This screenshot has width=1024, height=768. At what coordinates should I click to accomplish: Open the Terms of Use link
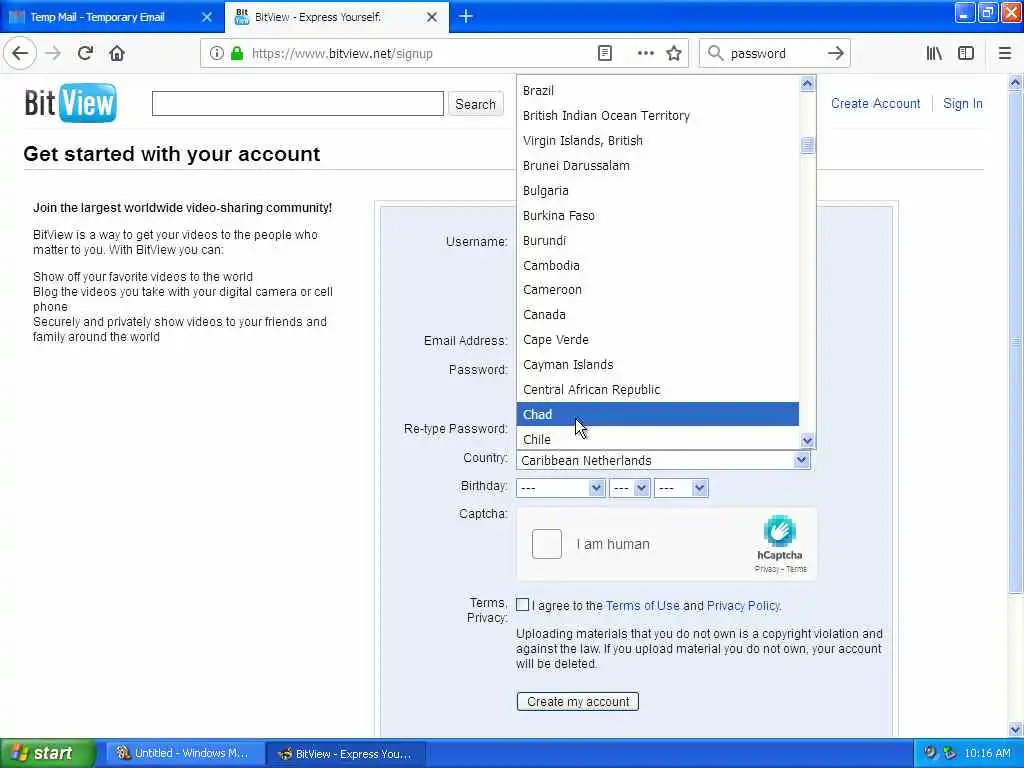coord(643,605)
